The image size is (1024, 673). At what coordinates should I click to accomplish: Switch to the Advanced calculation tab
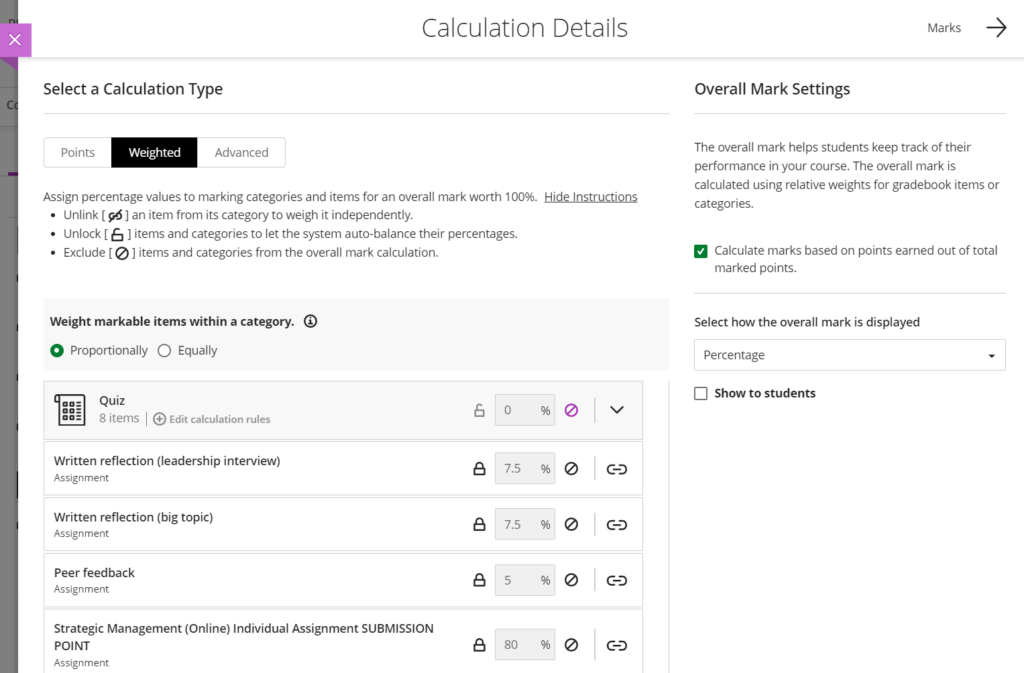241,153
